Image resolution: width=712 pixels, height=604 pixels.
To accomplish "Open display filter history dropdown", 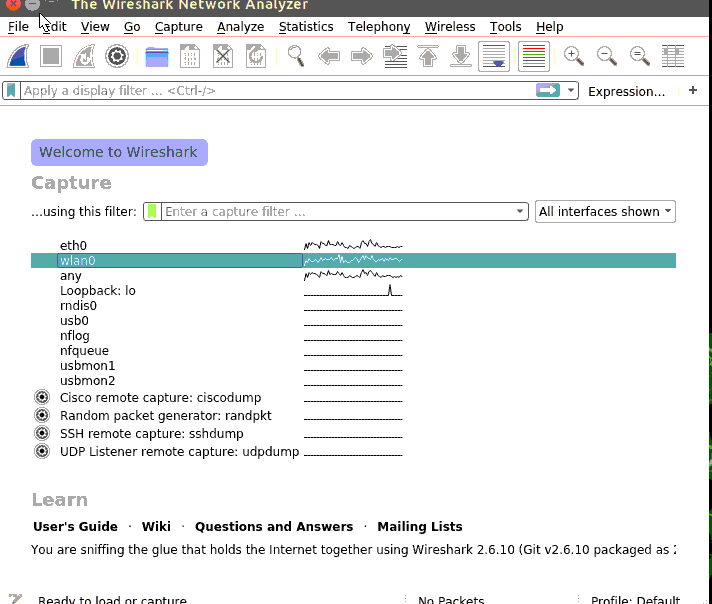I will pos(571,90).
